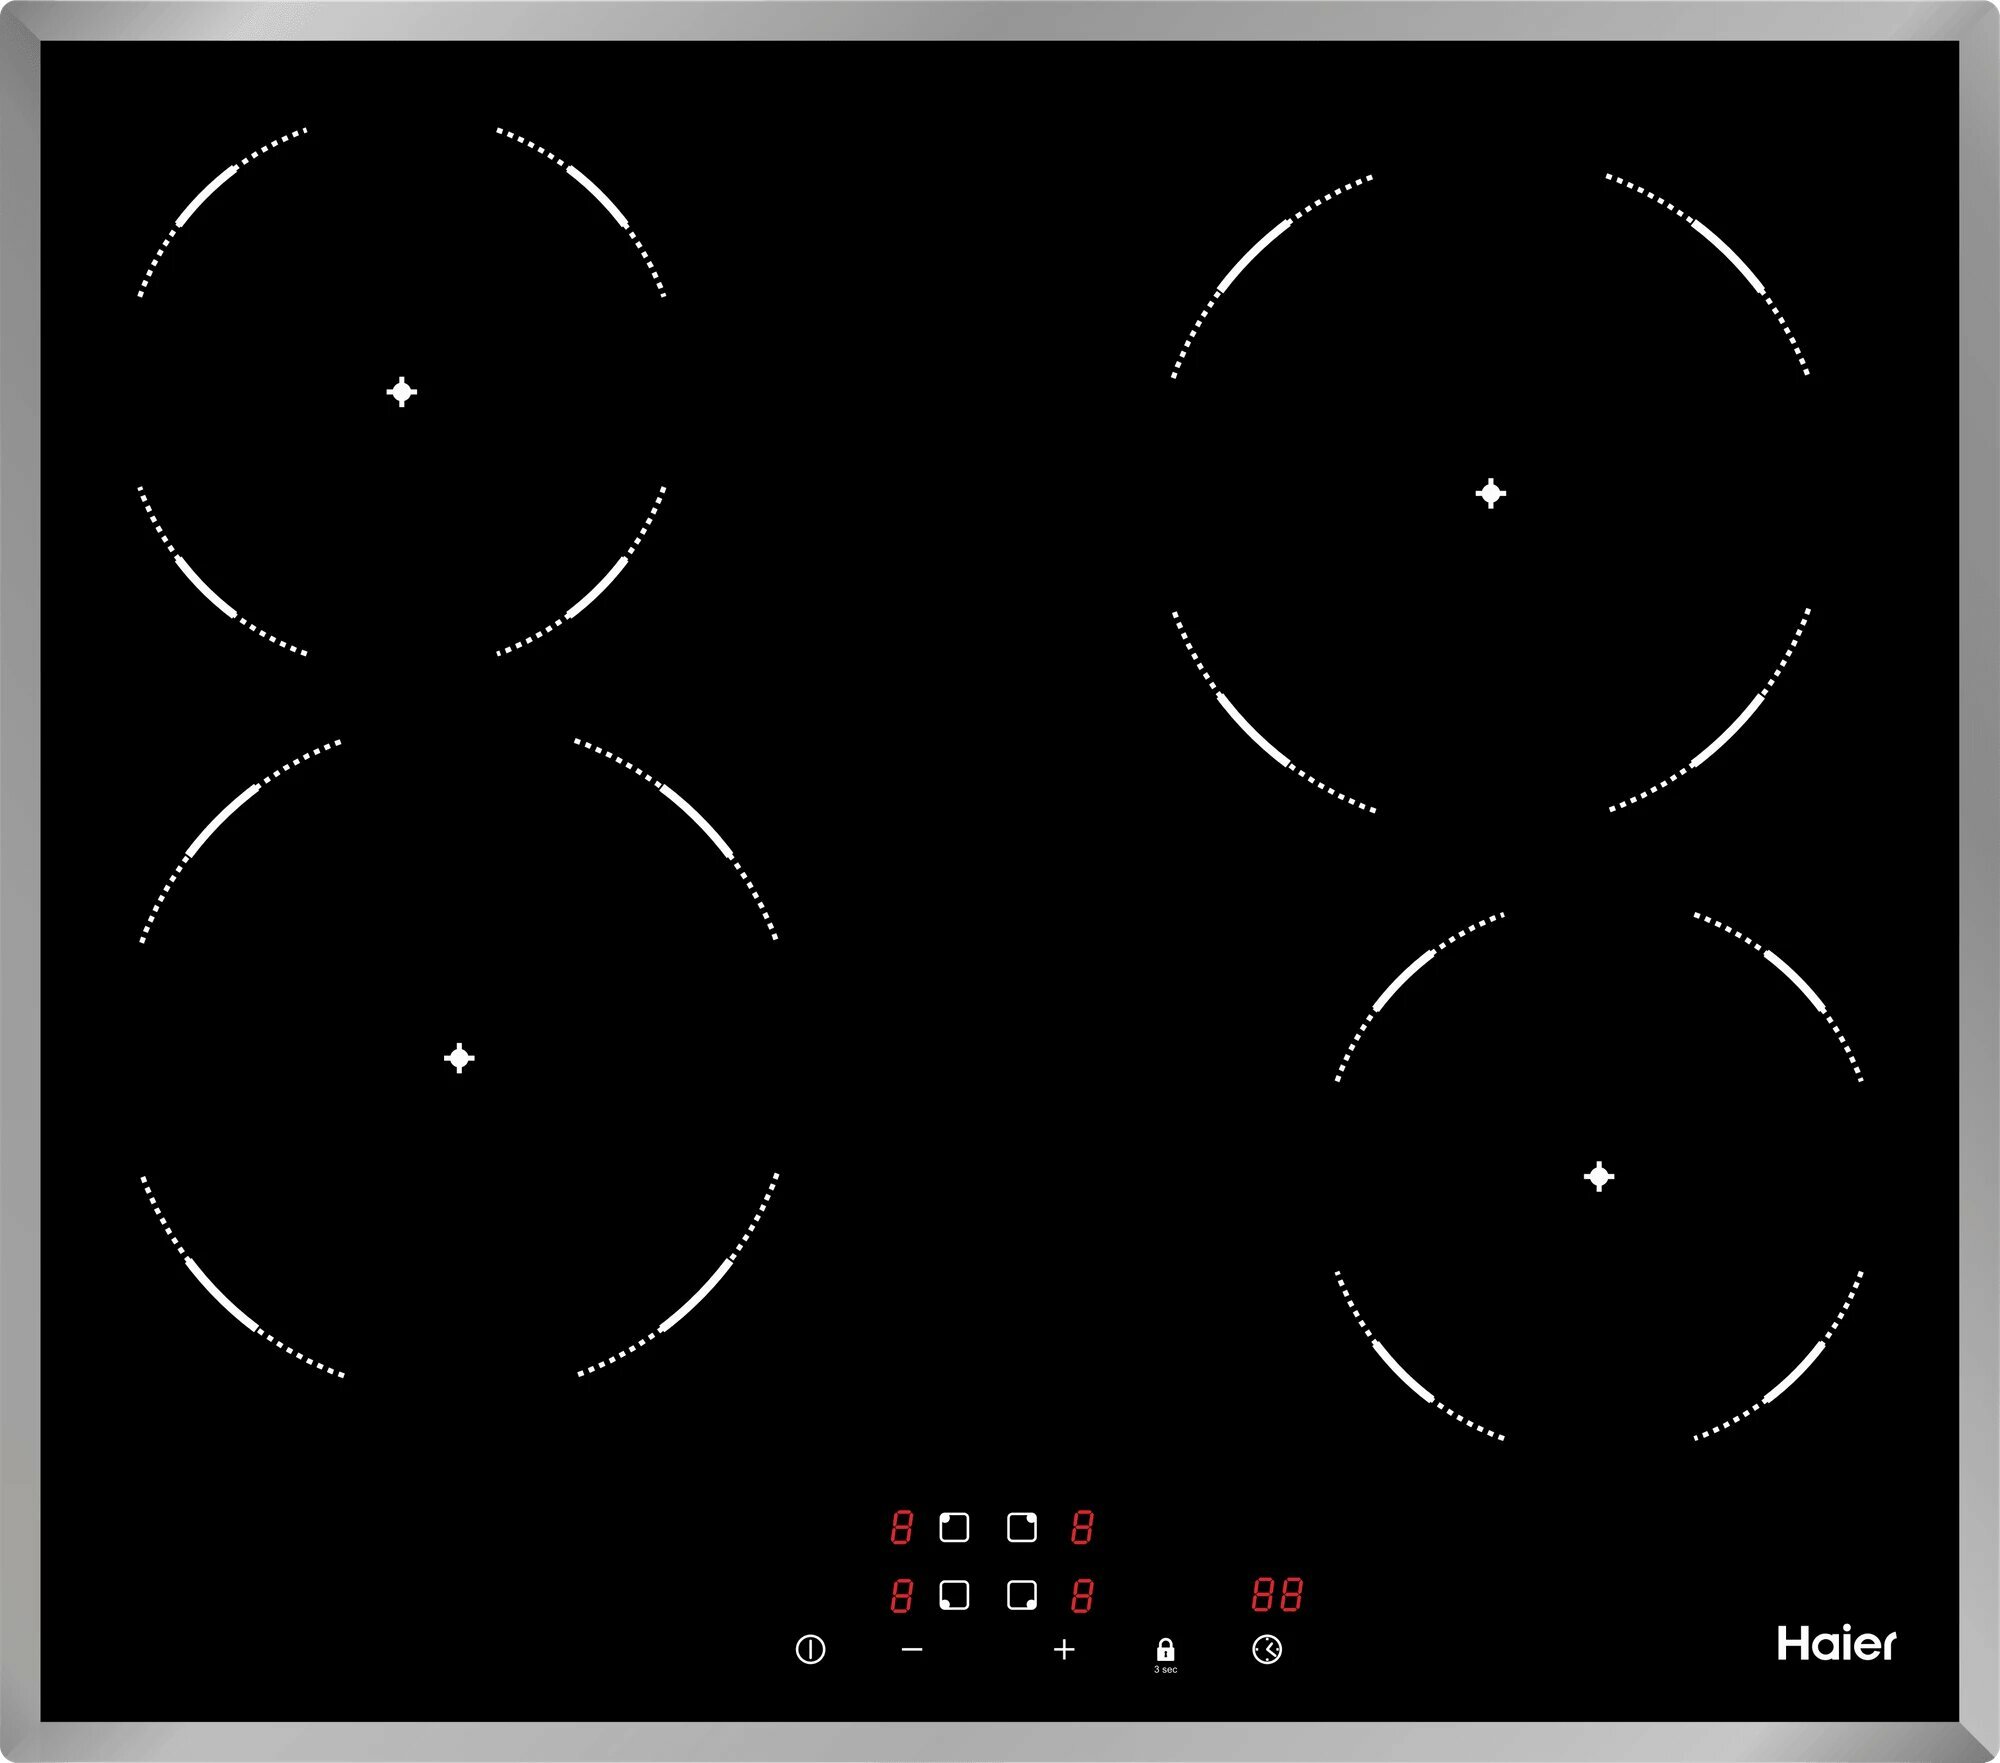
Task: Select the rear-left cooking zone key
Action: (954, 1527)
